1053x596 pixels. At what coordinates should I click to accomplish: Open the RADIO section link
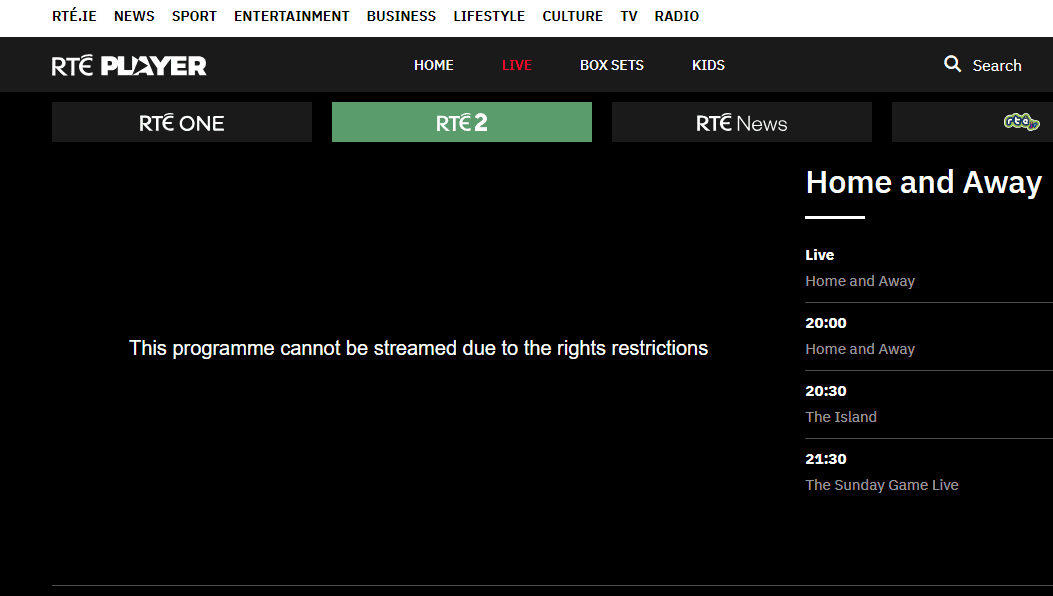coord(676,16)
